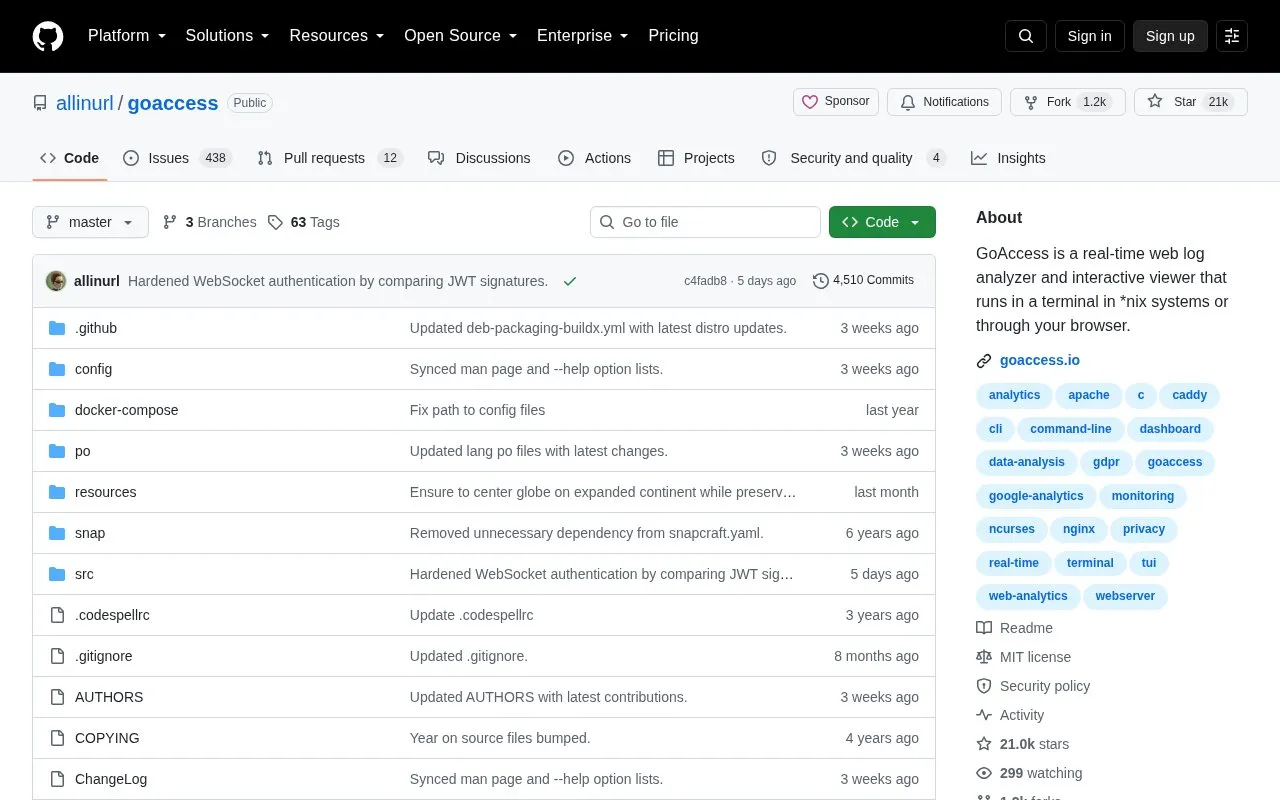Open the search magnifier button
Viewport: 1280px width, 800px height.
pos(1026,36)
